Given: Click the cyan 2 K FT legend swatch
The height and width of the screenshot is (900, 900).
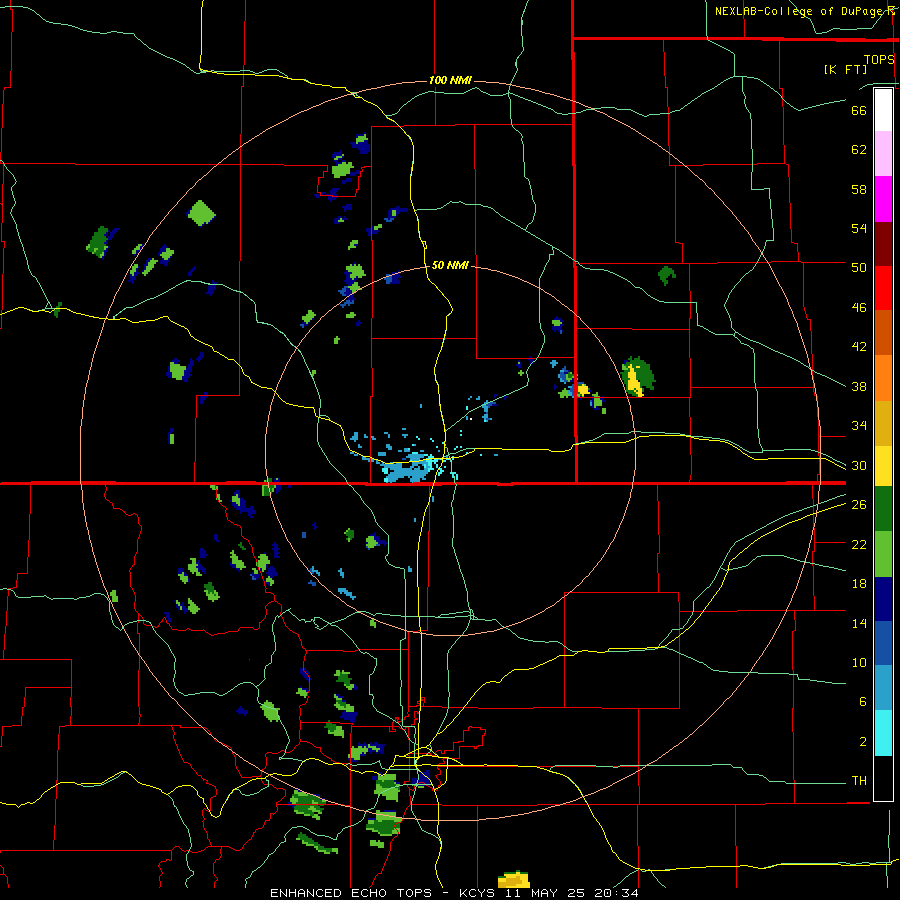Looking at the screenshot, I should [883, 733].
